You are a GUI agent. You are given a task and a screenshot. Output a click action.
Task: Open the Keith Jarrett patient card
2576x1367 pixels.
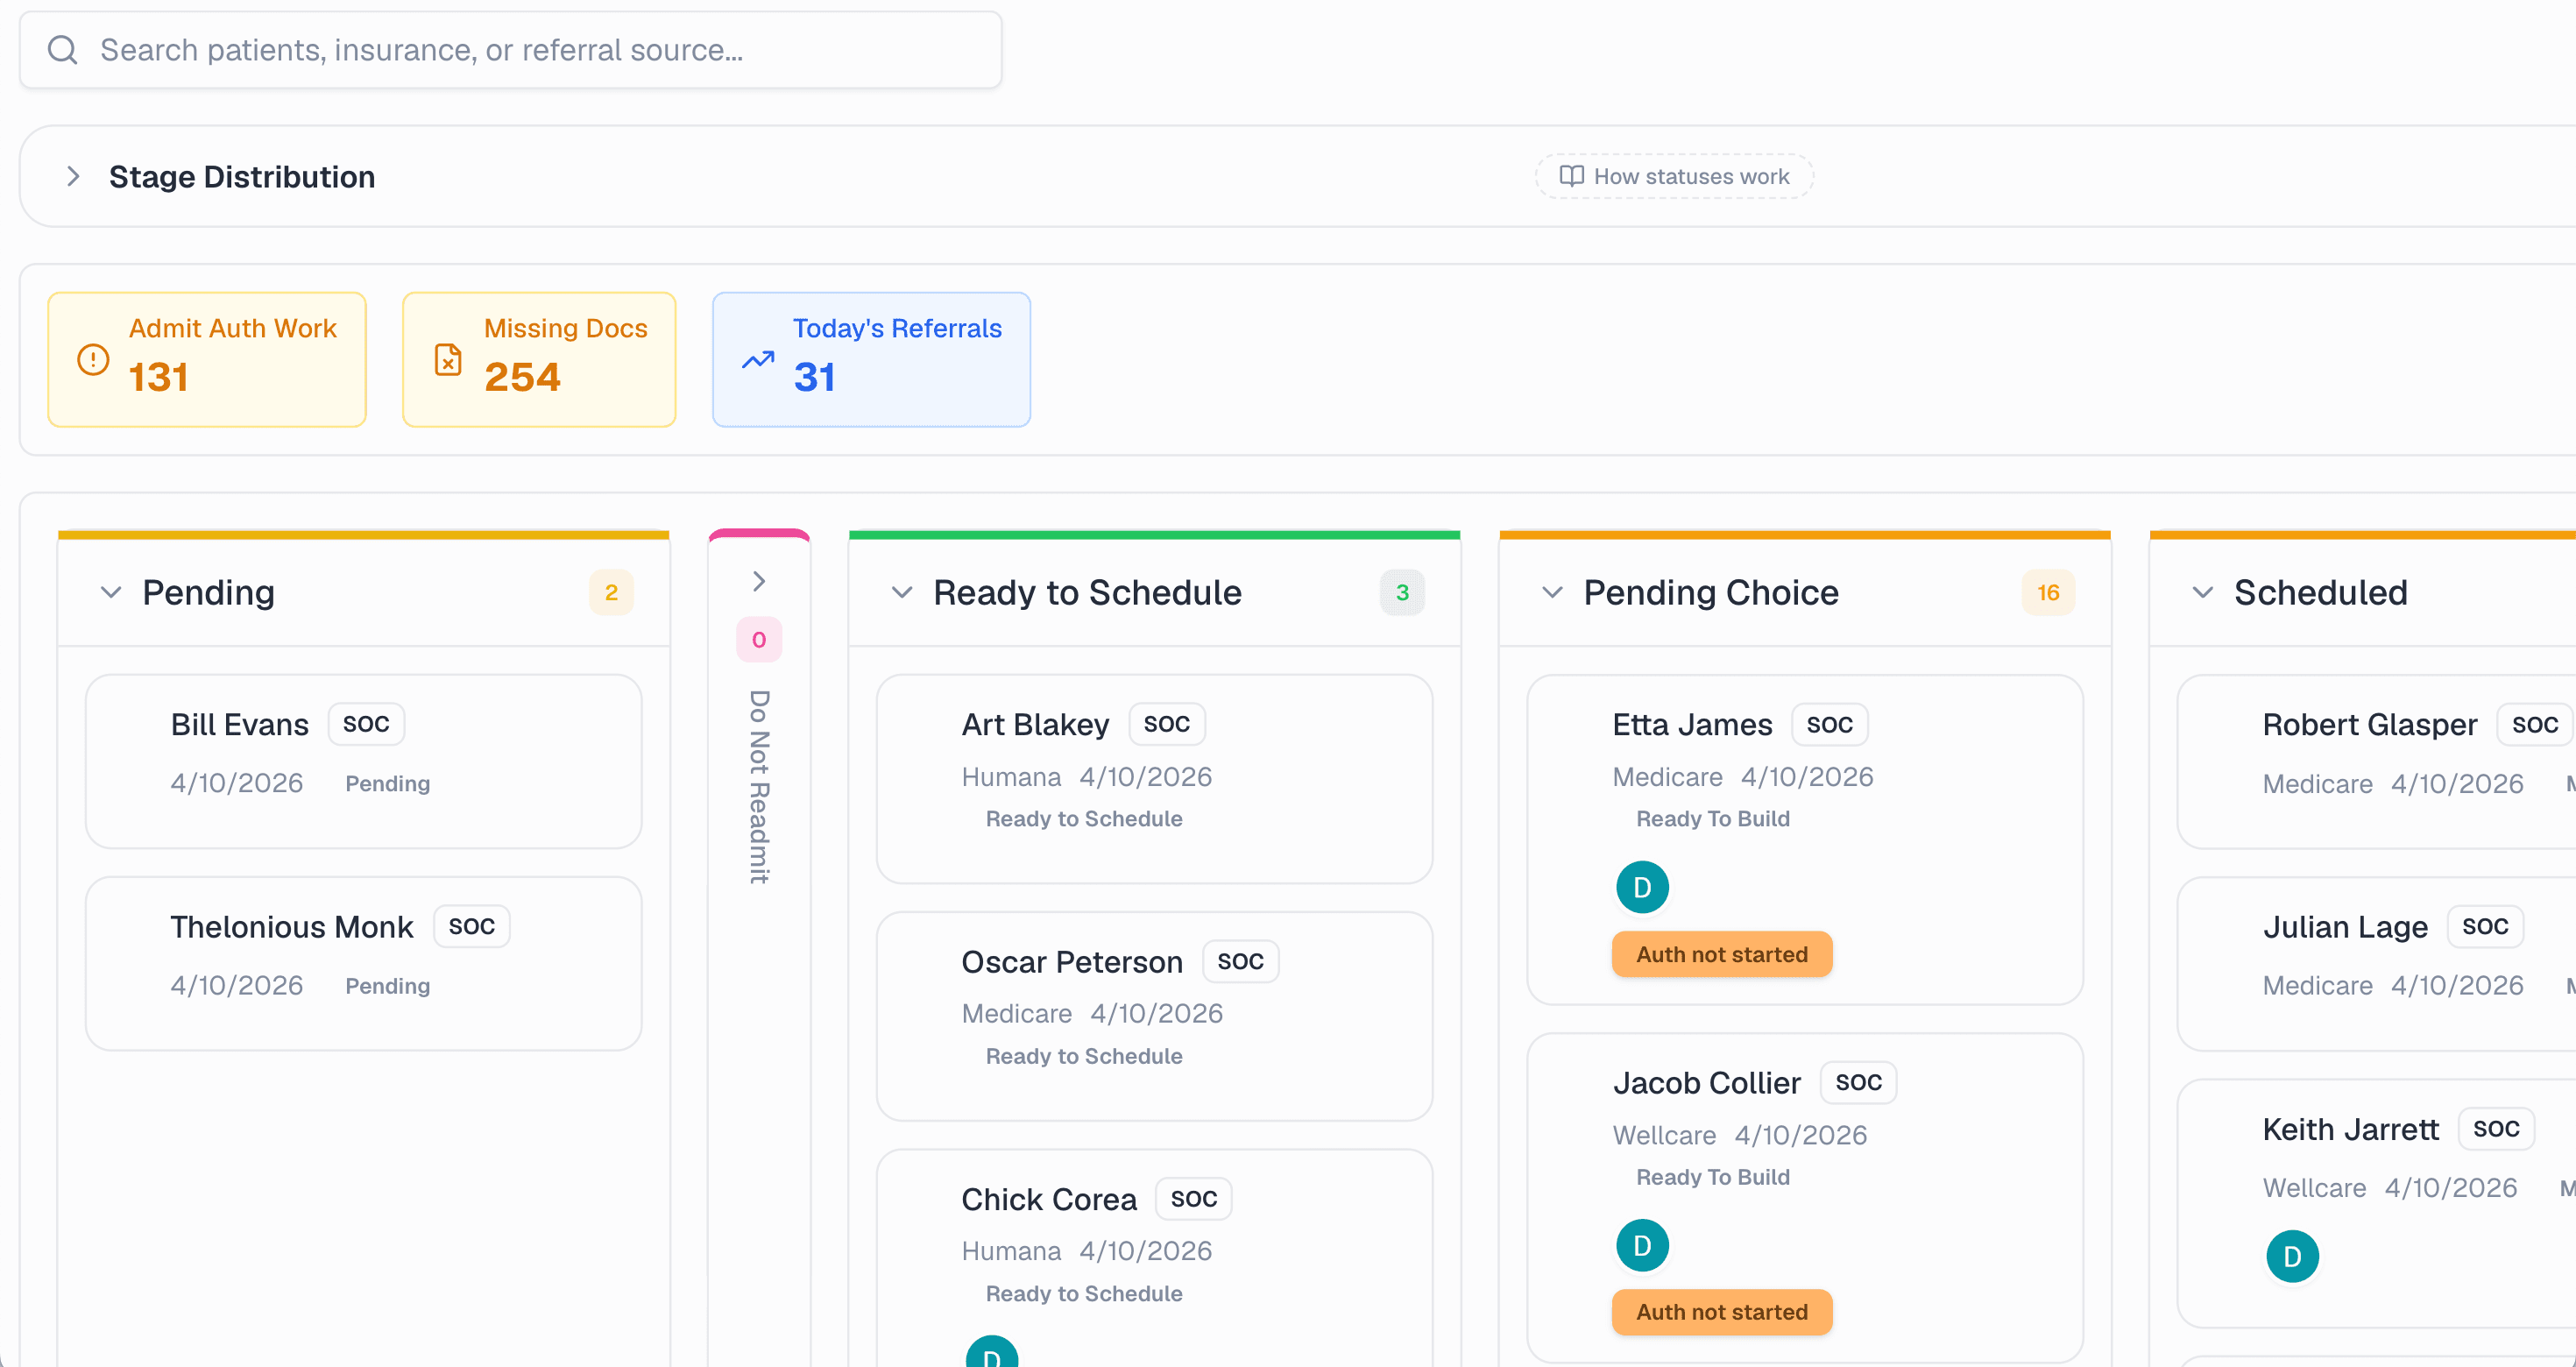(2376, 1204)
